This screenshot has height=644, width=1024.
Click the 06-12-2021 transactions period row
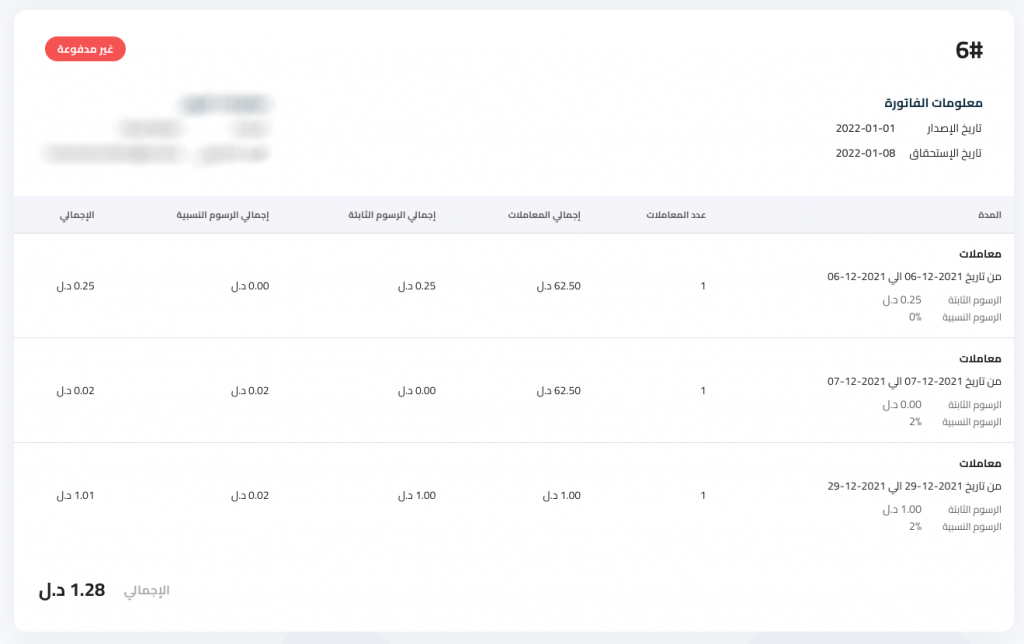coord(914,276)
